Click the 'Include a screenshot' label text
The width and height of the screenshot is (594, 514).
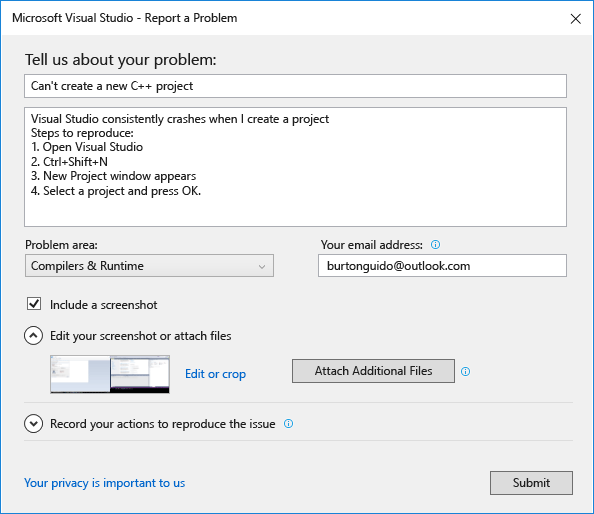click(x=103, y=305)
